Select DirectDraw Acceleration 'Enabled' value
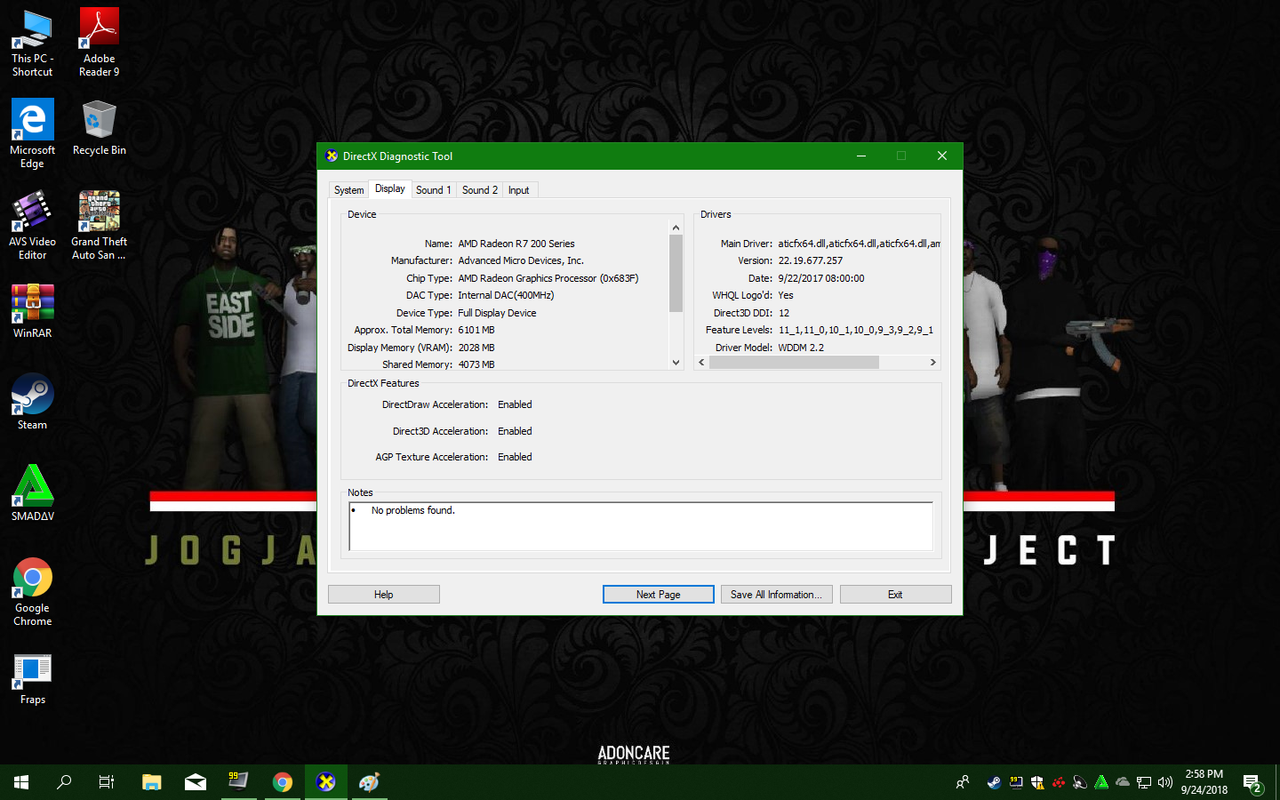 [x=515, y=404]
